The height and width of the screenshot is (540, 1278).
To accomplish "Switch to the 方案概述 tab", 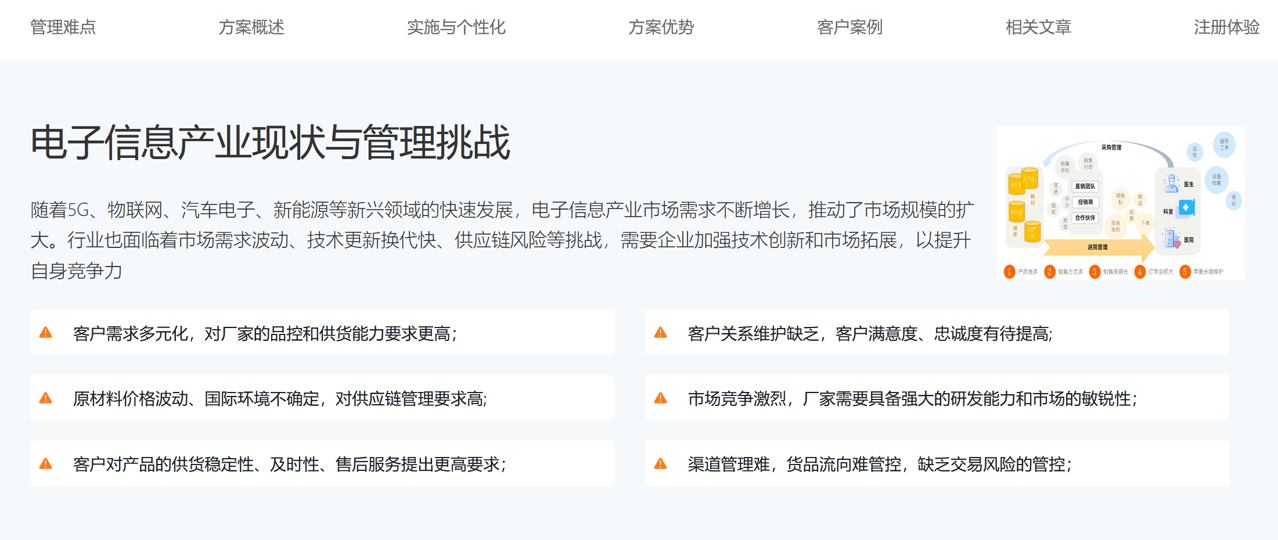I will (x=251, y=28).
